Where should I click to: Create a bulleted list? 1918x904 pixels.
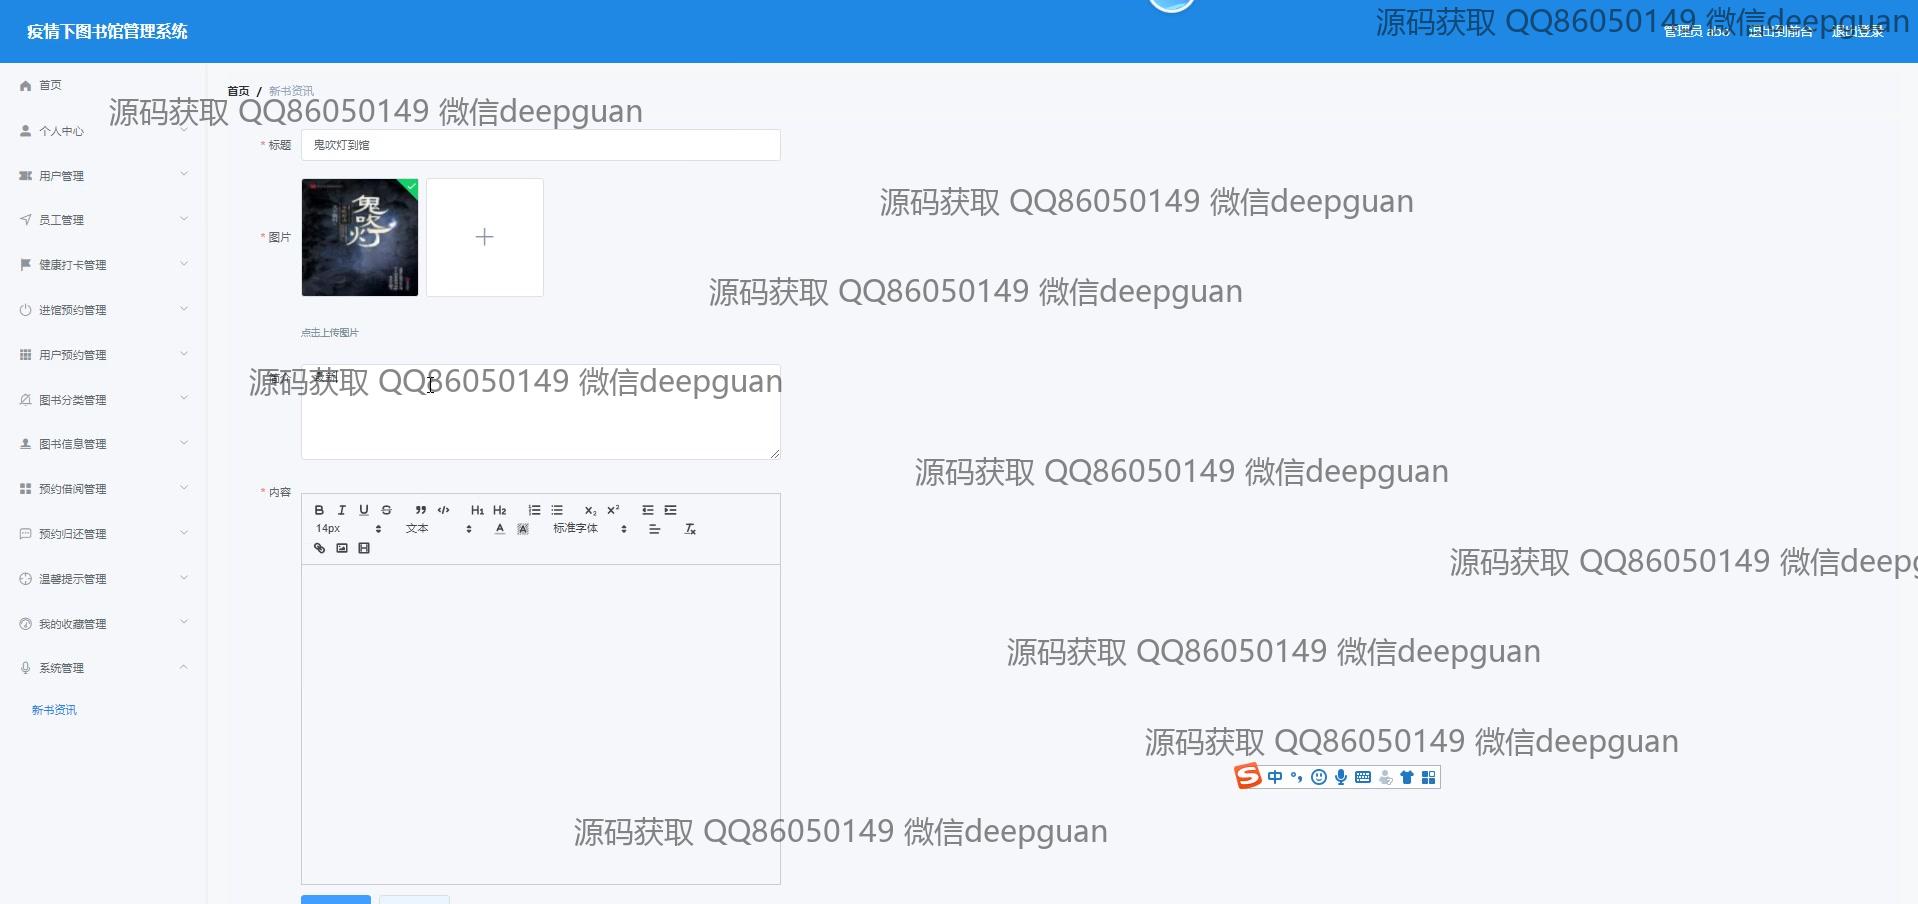click(557, 510)
